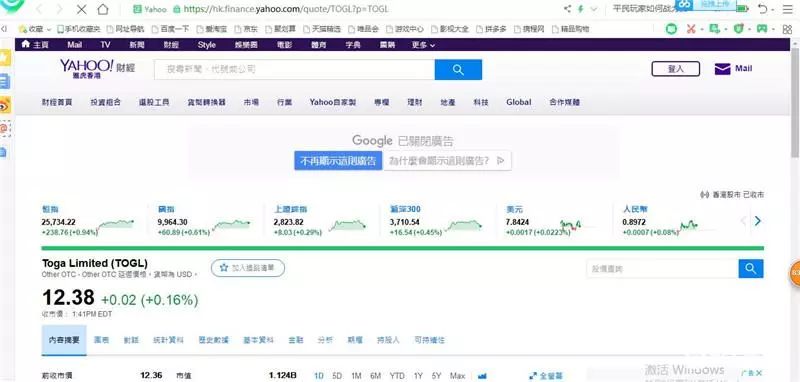Click the 不再顯示這則廣告 button
The height and width of the screenshot is (382, 800).
point(338,161)
